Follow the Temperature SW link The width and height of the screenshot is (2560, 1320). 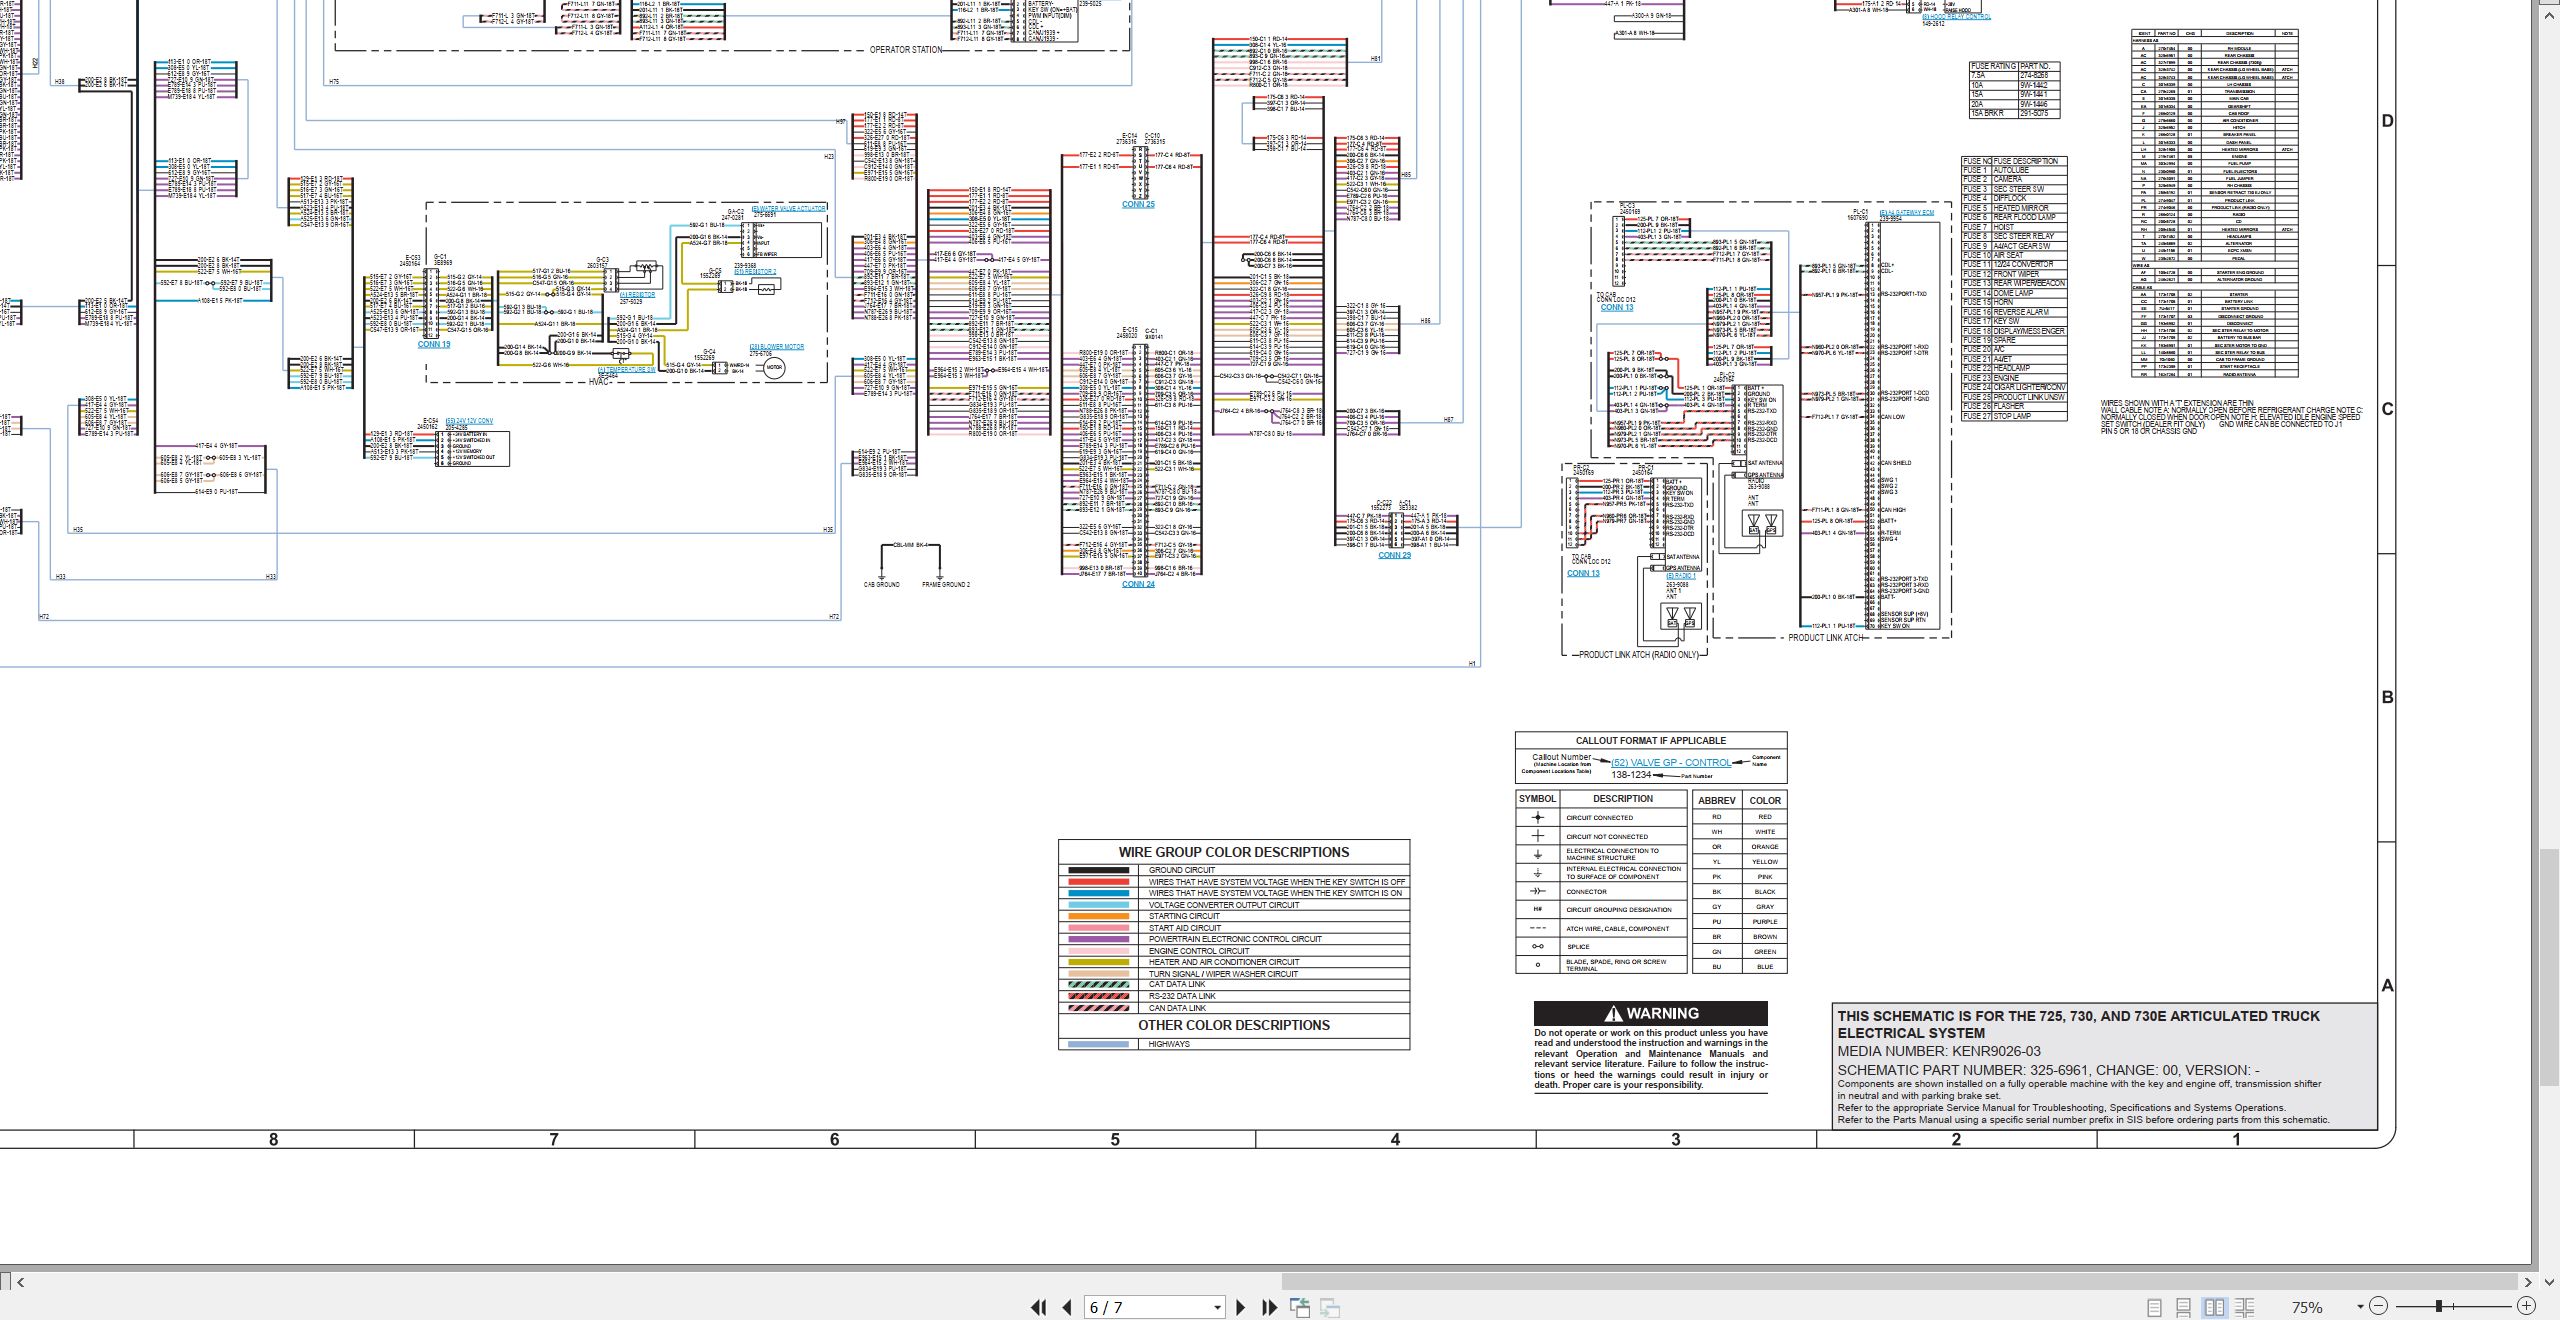(626, 370)
